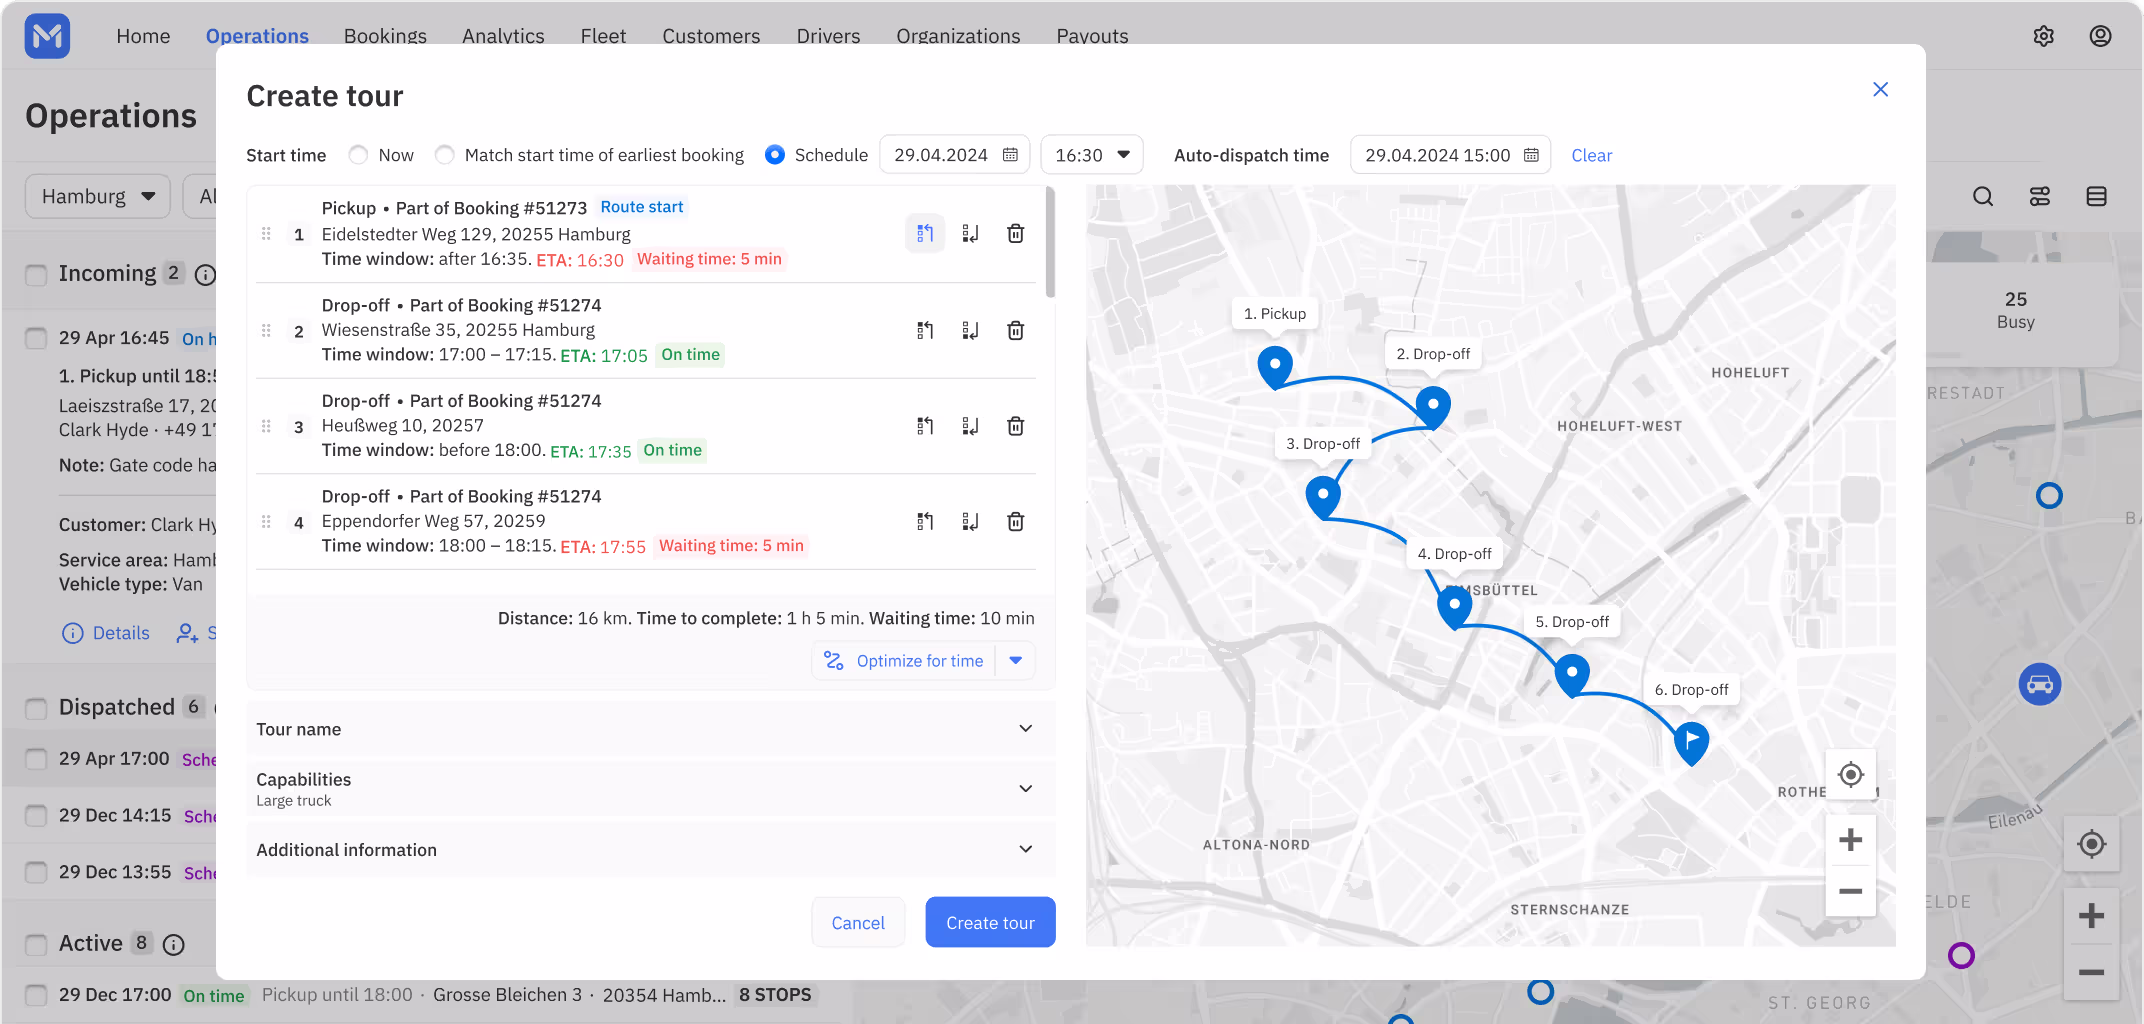Click move-to-top icon for stop 4 Eppendorfer Weg

point(925,522)
